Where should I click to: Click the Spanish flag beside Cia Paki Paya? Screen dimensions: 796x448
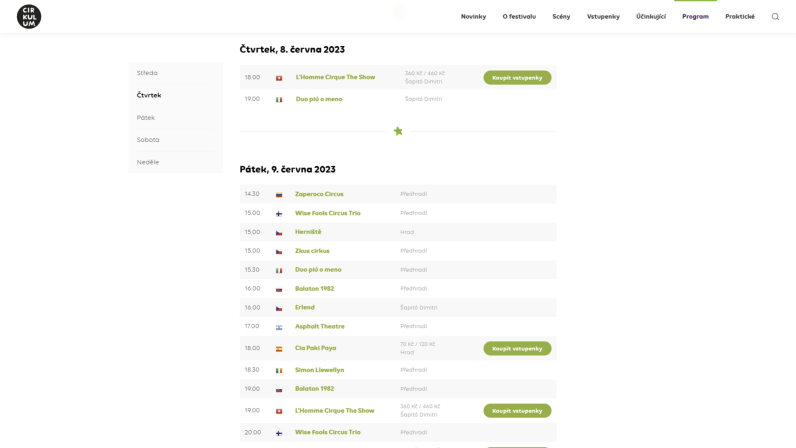pos(279,349)
